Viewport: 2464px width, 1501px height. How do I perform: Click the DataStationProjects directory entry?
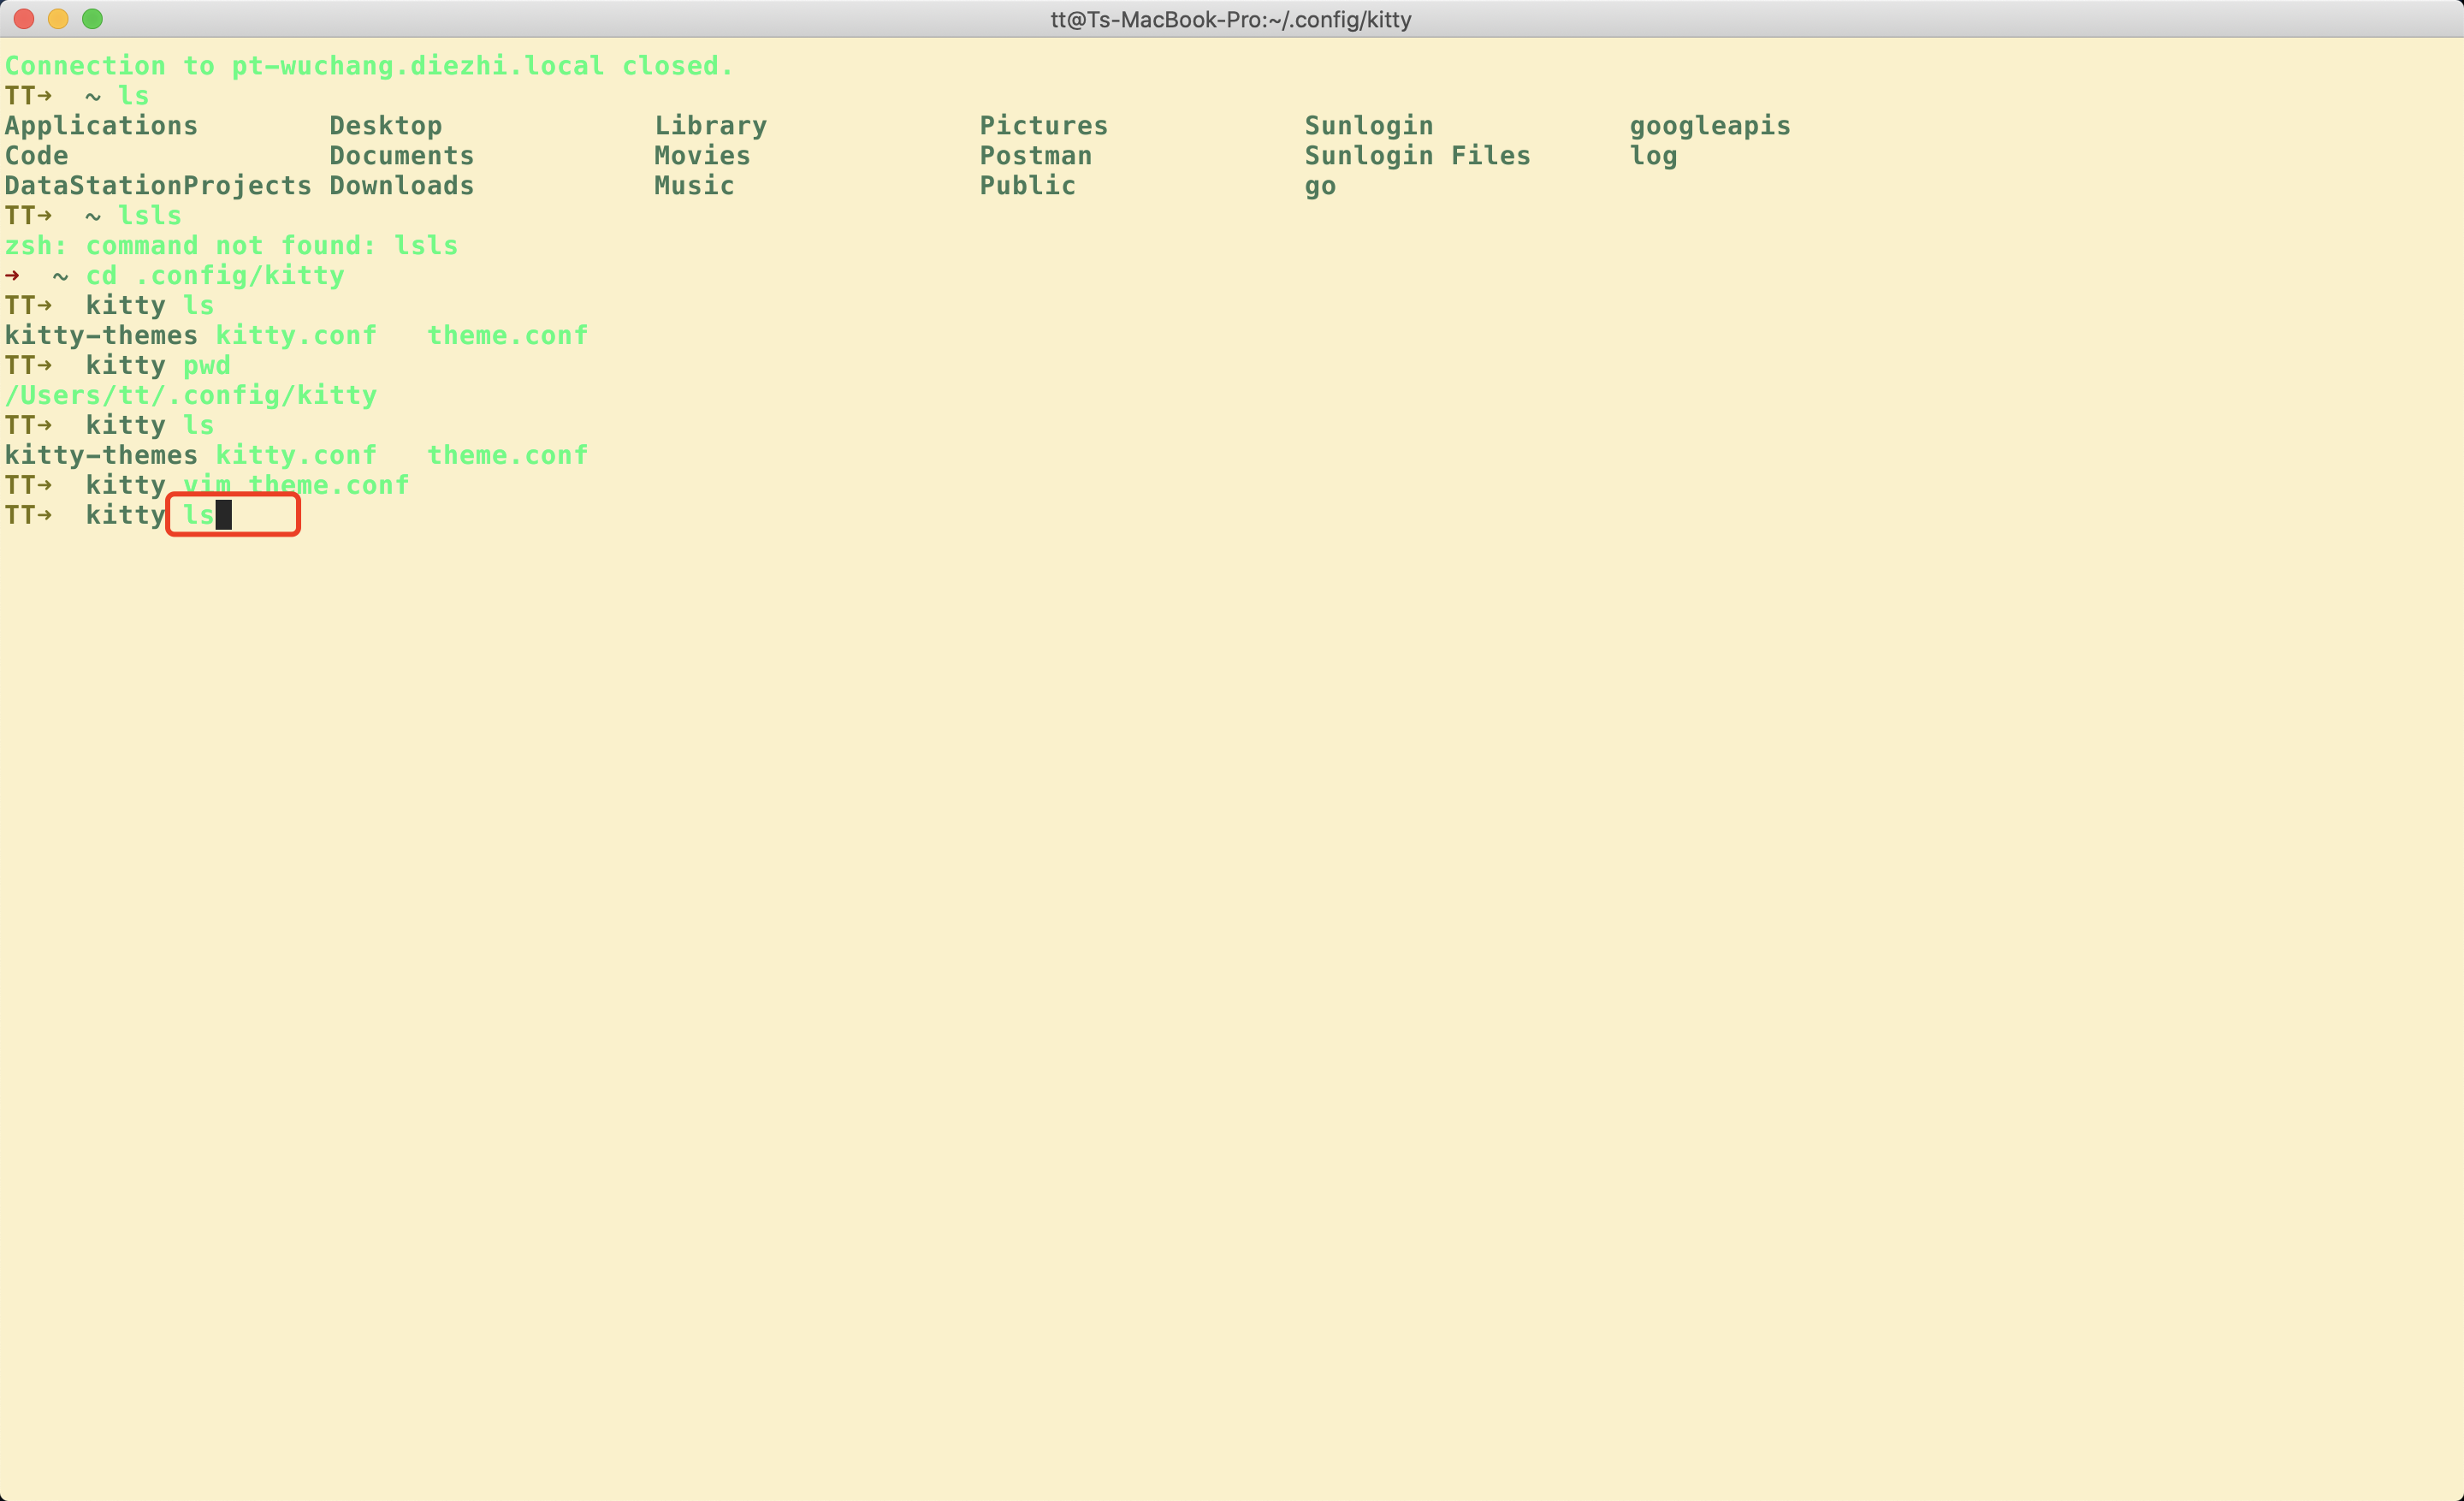click(x=157, y=185)
